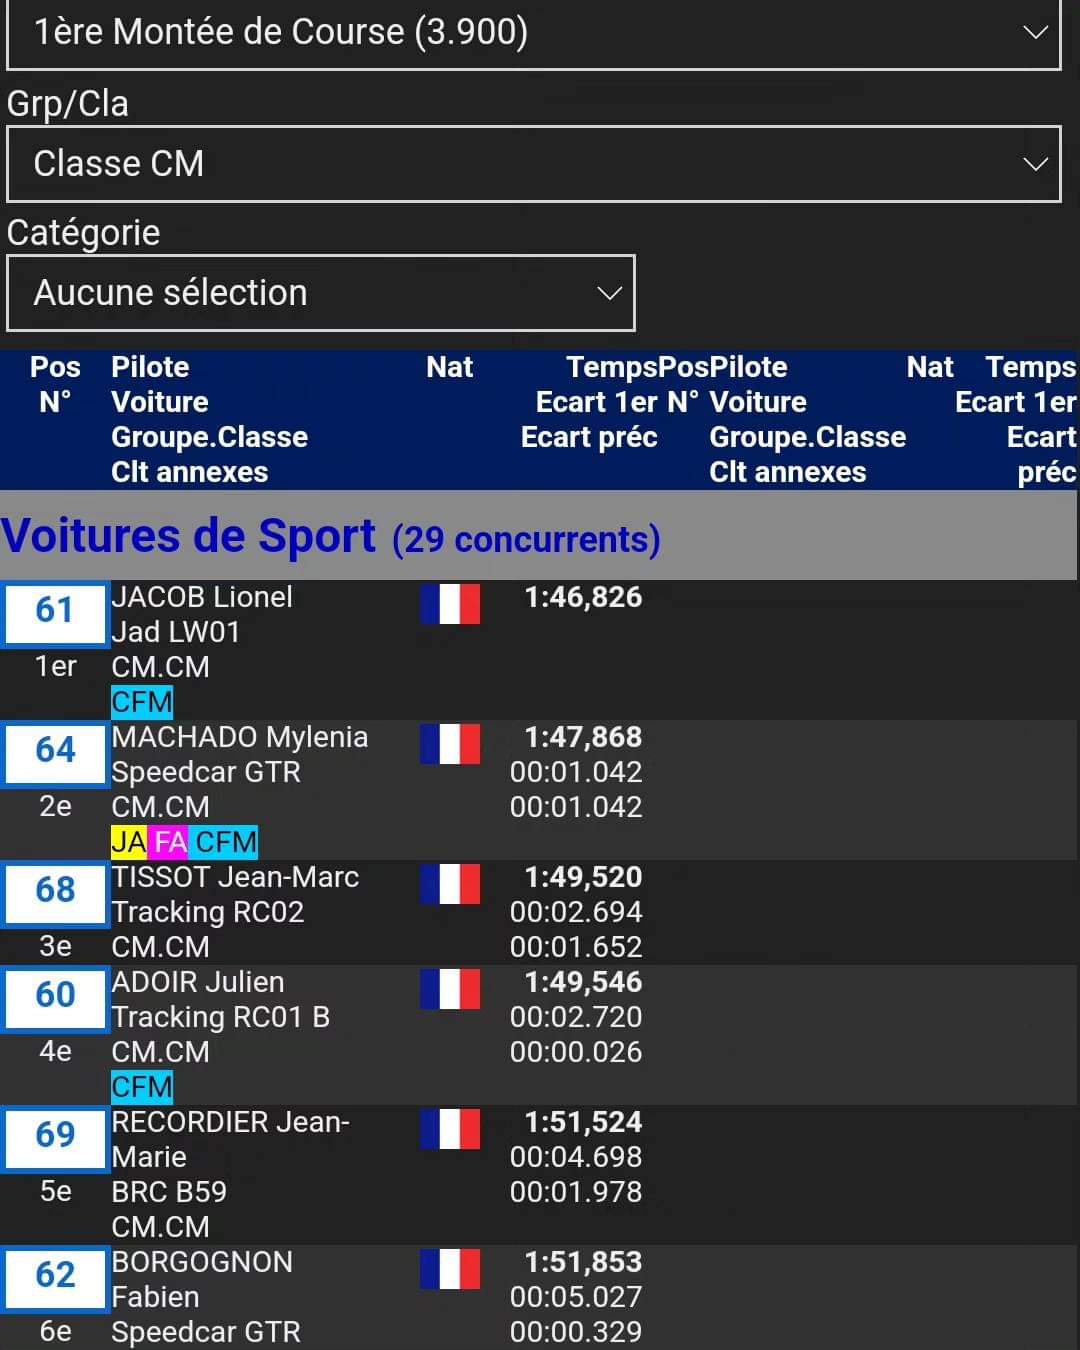Open driver TISSOT Jean-Marc's entry
This screenshot has width=1080, height=1350.
click(x=235, y=877)
